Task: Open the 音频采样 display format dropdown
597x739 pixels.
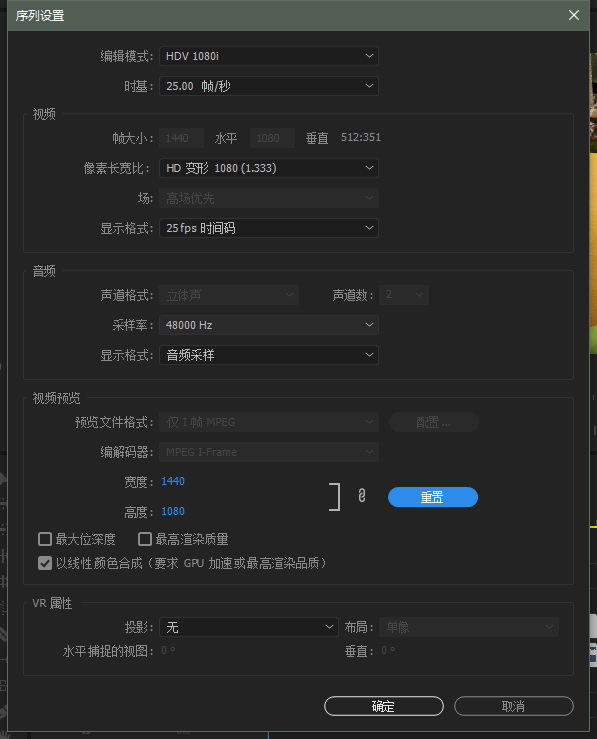Action: [x=269, y=355]
